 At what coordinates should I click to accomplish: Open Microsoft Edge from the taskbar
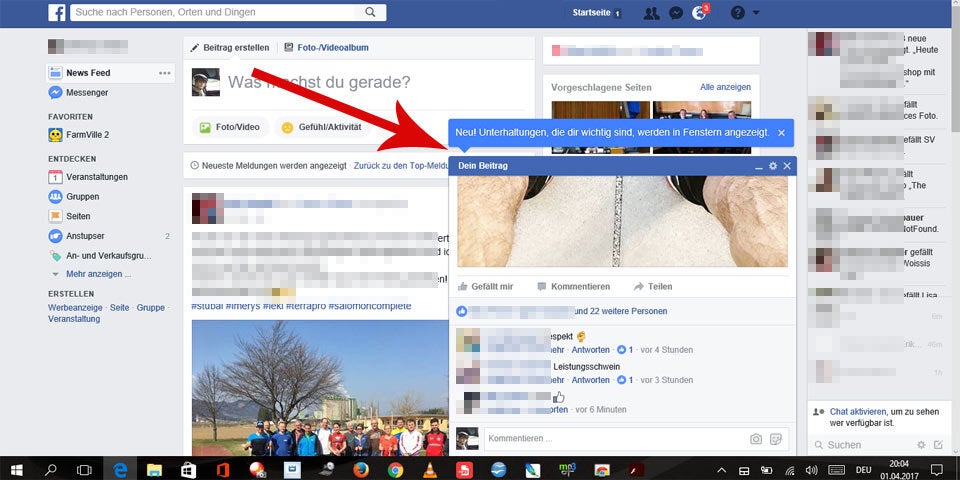[121, 470]
